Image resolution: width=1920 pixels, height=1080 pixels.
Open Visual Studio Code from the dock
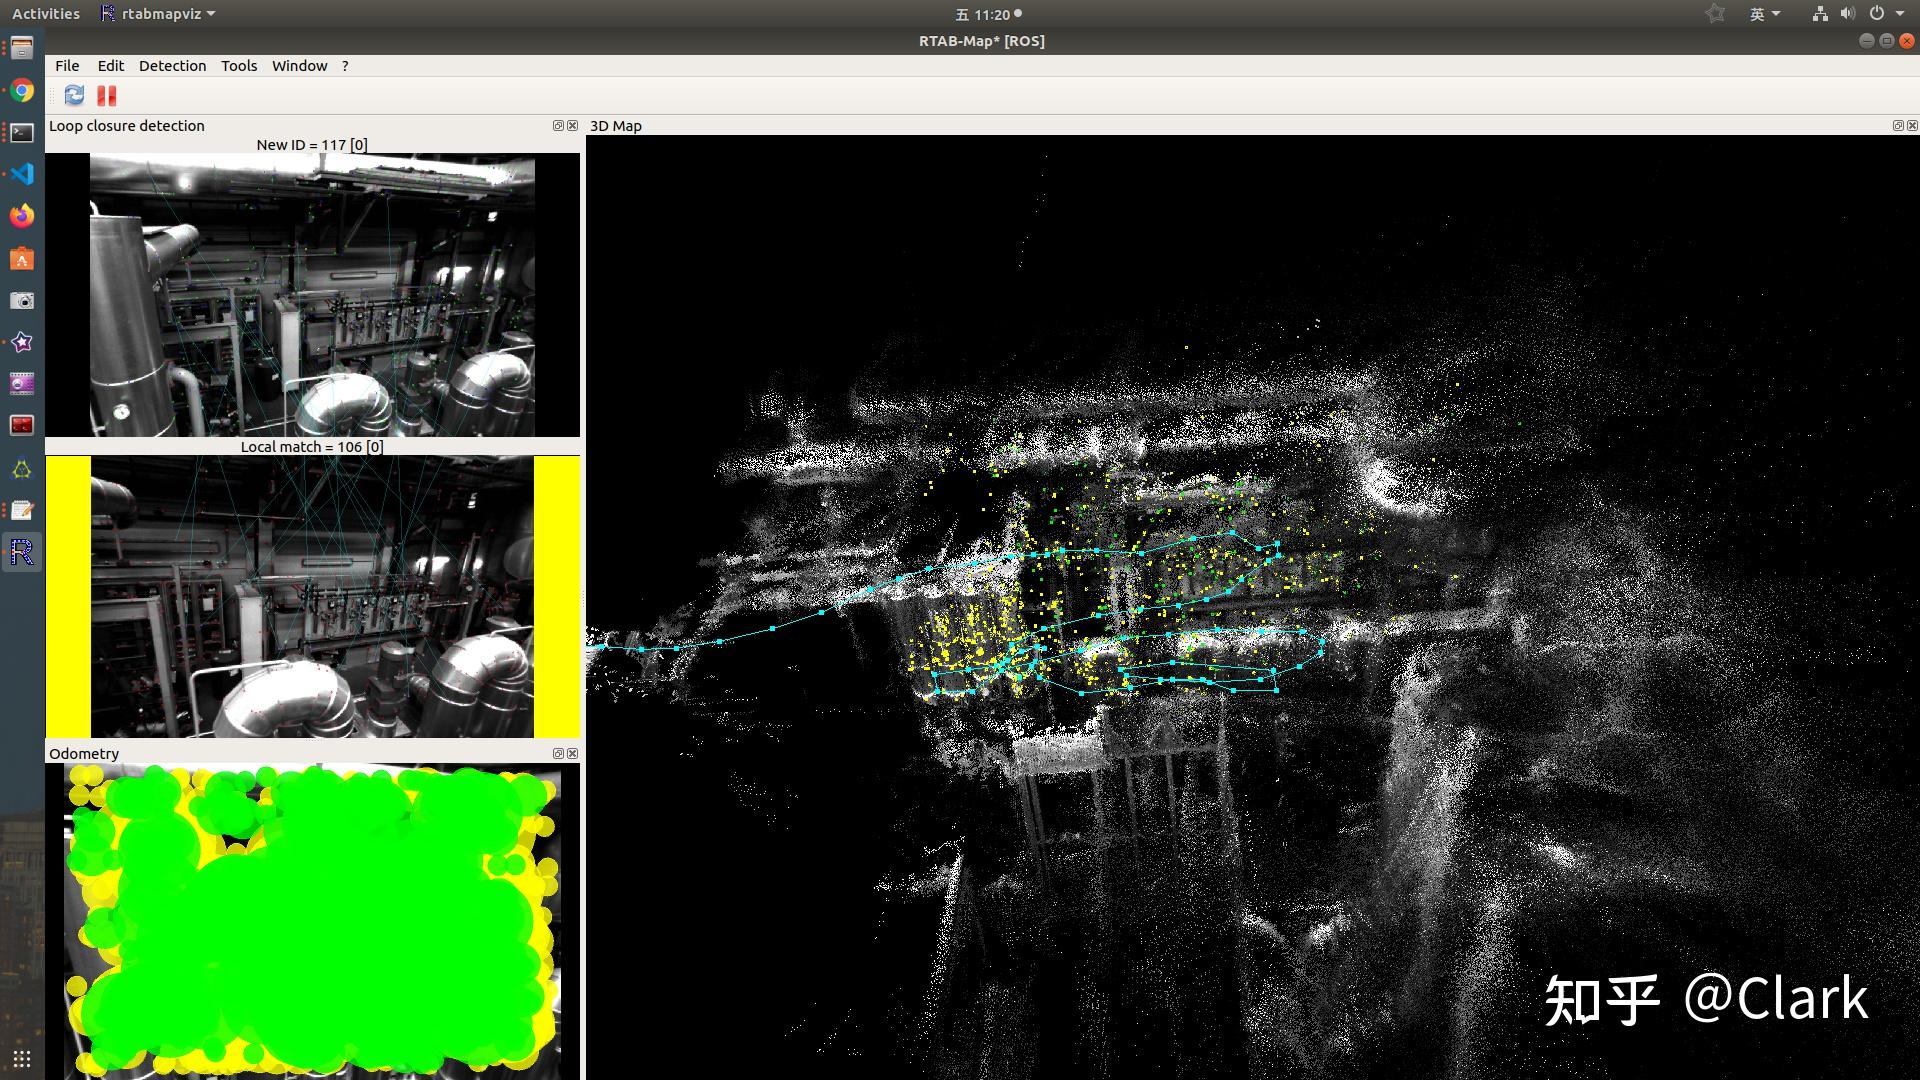21,174
